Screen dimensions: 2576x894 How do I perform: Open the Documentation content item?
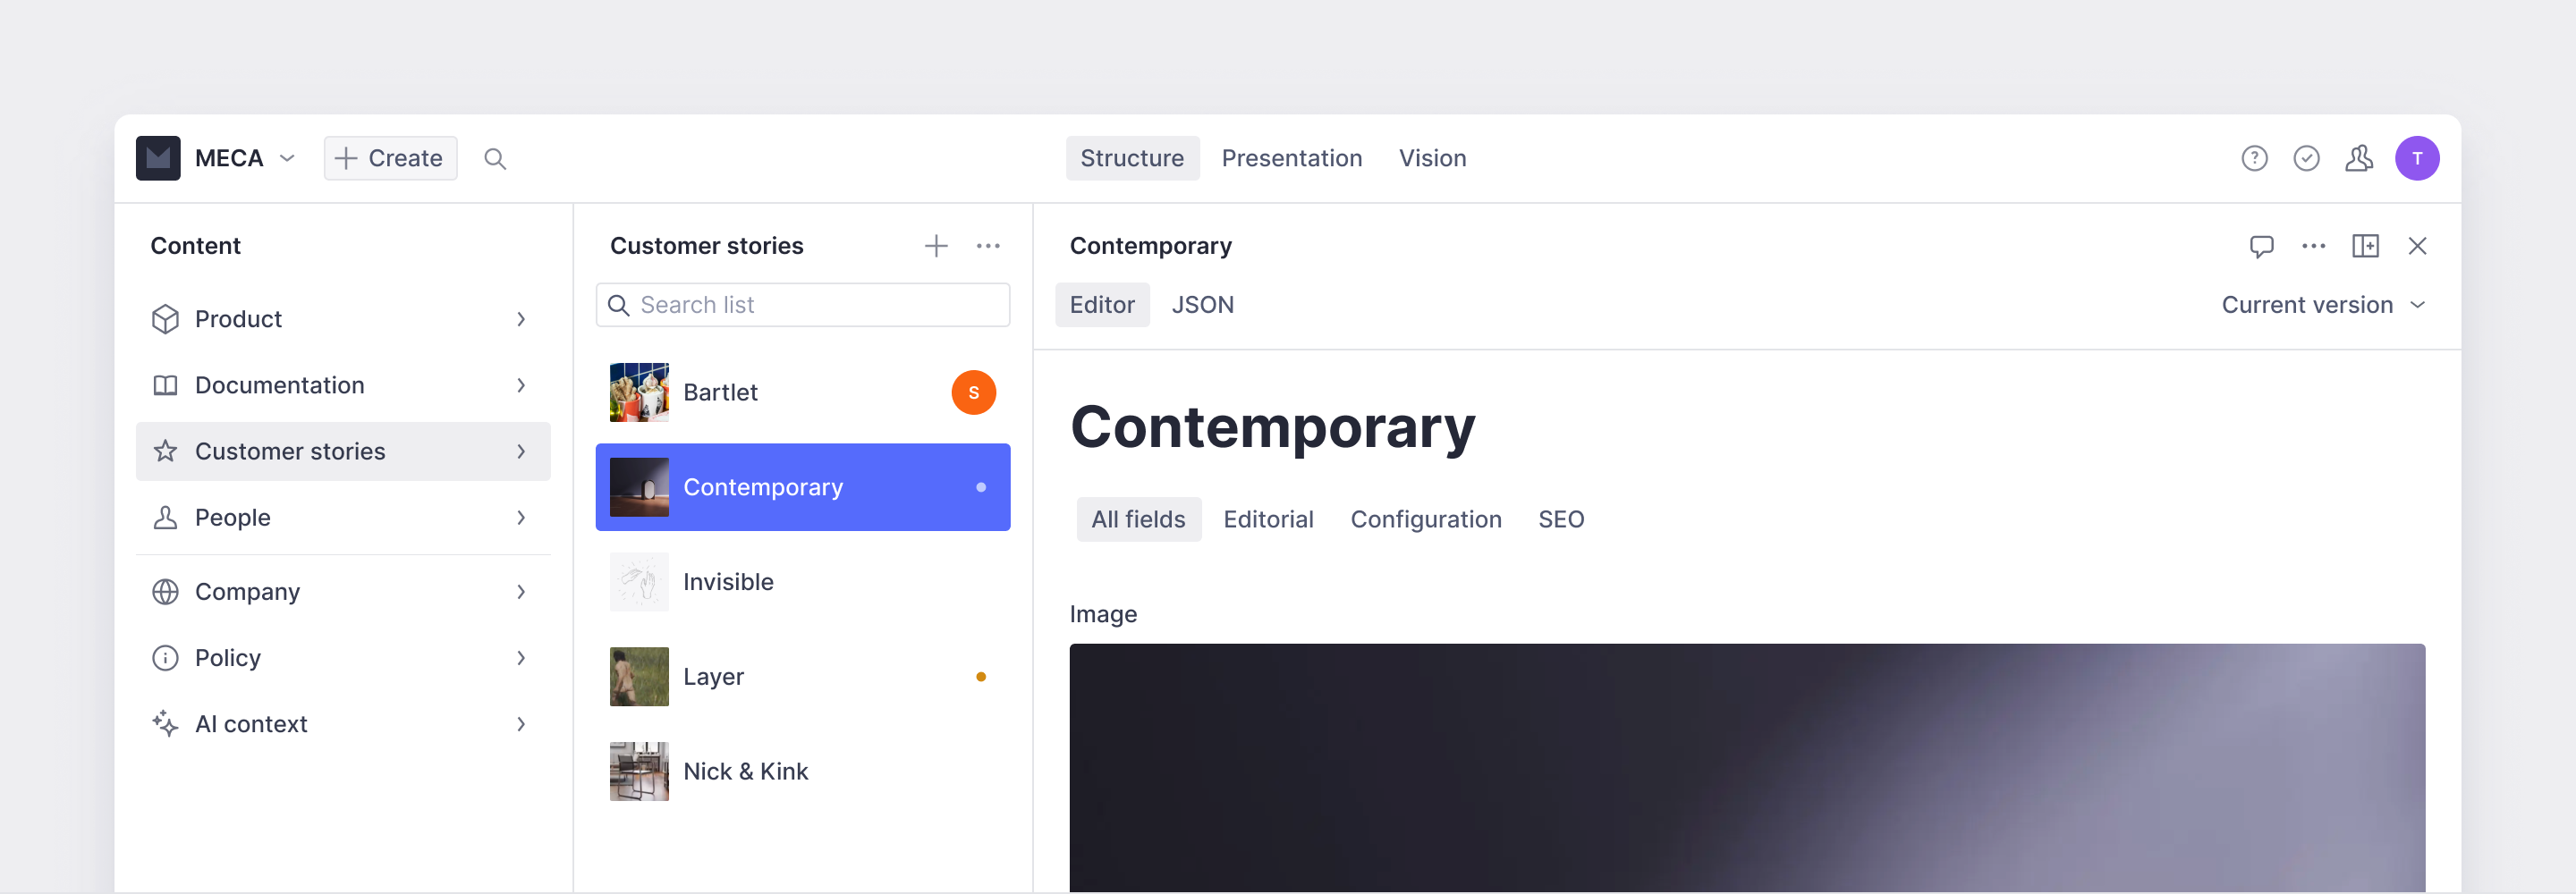point(343,385)
